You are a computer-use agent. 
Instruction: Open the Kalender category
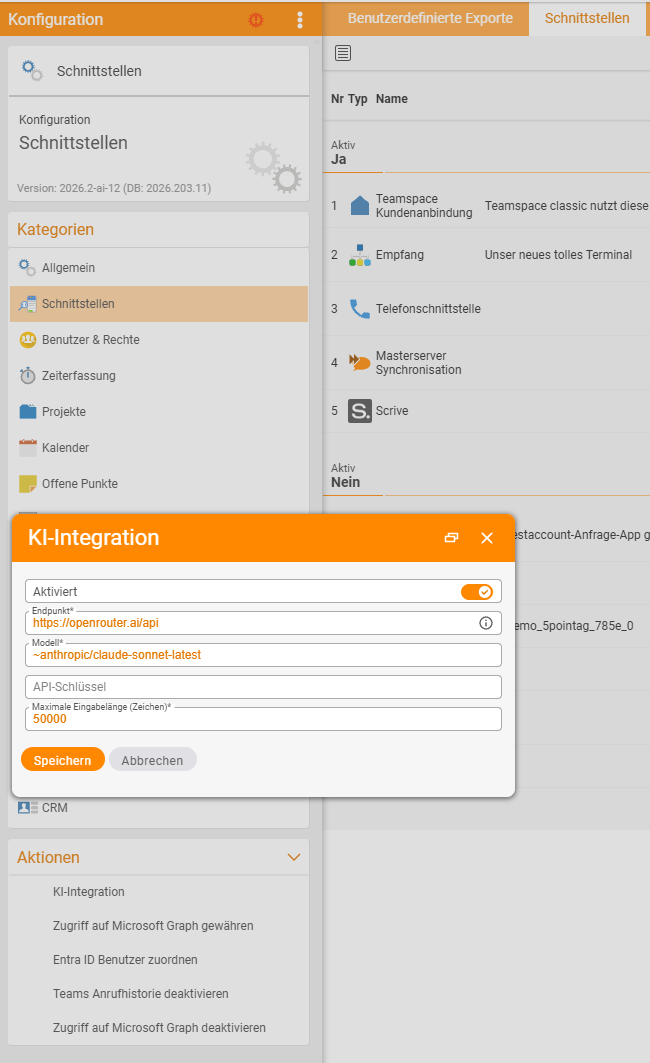pyautogui.click(x=159, y=447)
